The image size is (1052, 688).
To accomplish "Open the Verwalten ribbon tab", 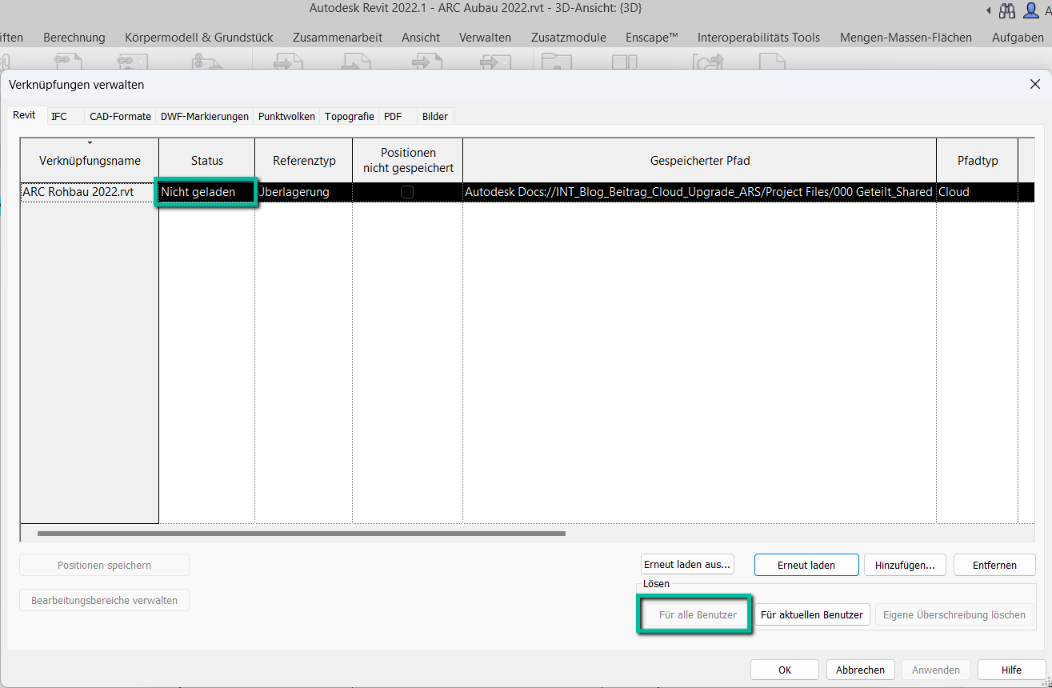I will (485, 37).
